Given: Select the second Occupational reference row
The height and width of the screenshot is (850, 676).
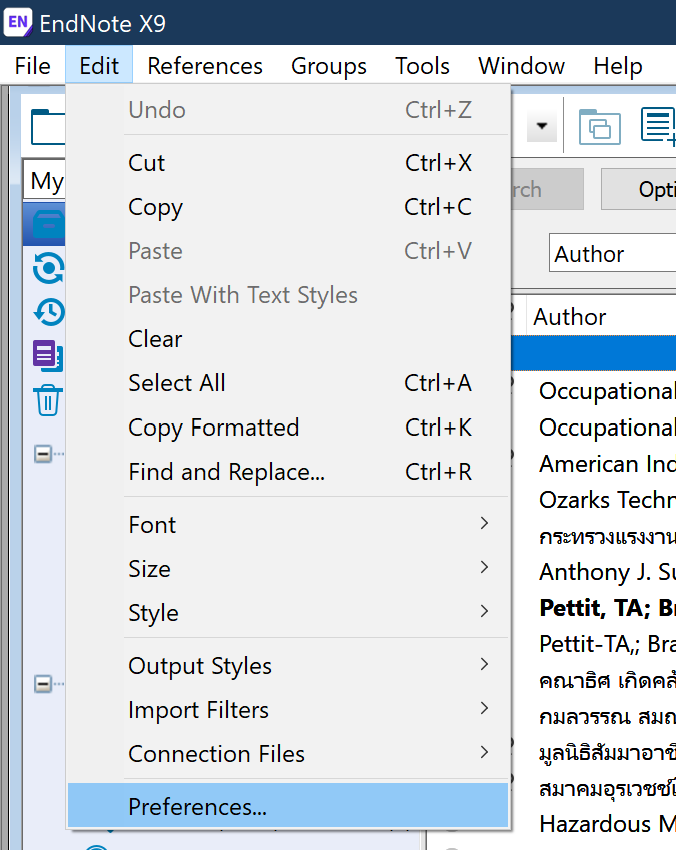Looking at the screenshot, I should point(594,428).
